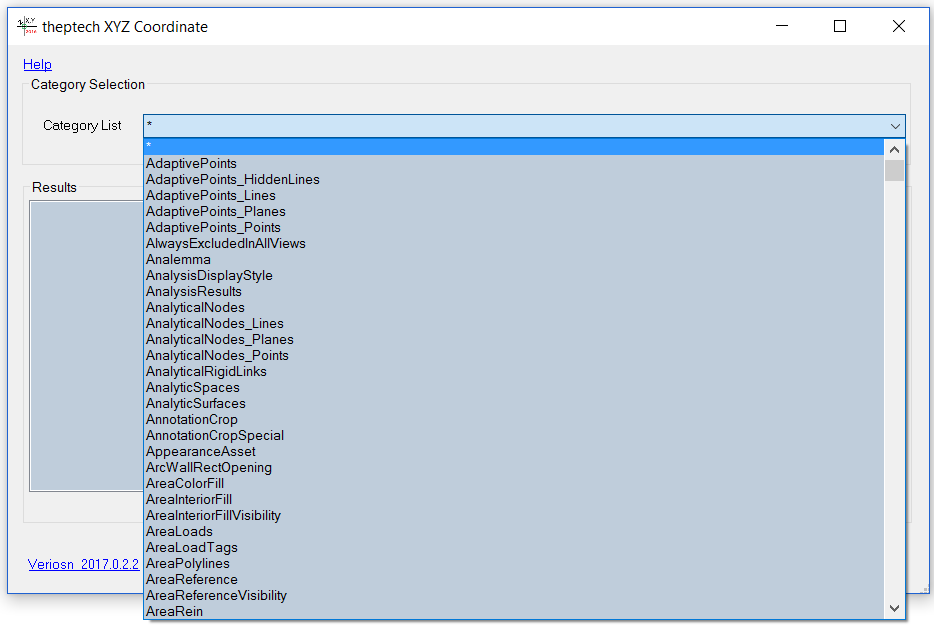Choose AreaLoadTags in the list
Image resolution: width=934 pixels, height=630 pixels.
(513, 547)
